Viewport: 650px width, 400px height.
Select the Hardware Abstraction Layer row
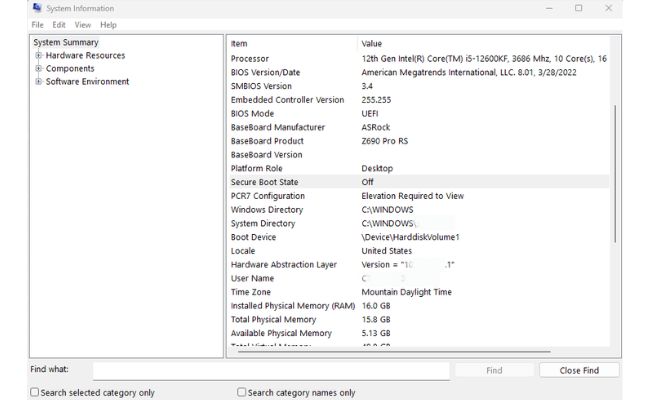(x=419, y=264)
